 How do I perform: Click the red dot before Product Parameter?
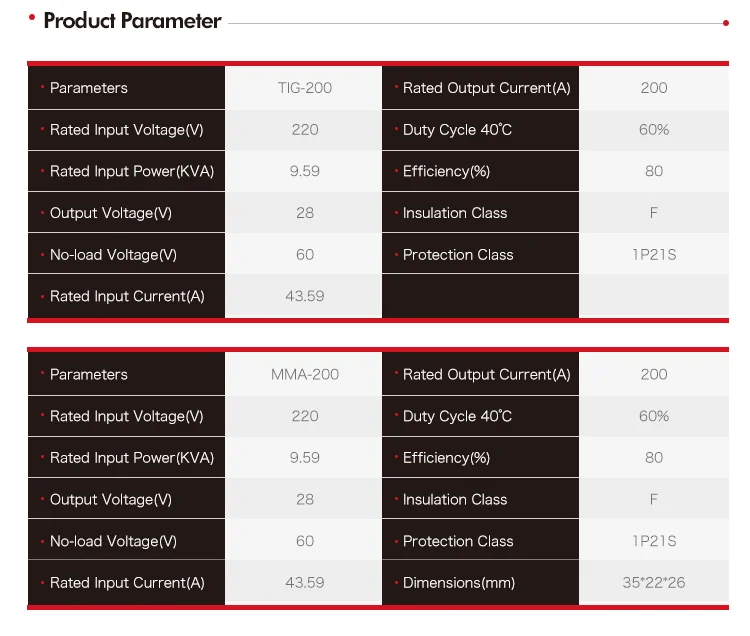[x=33, y=17]
